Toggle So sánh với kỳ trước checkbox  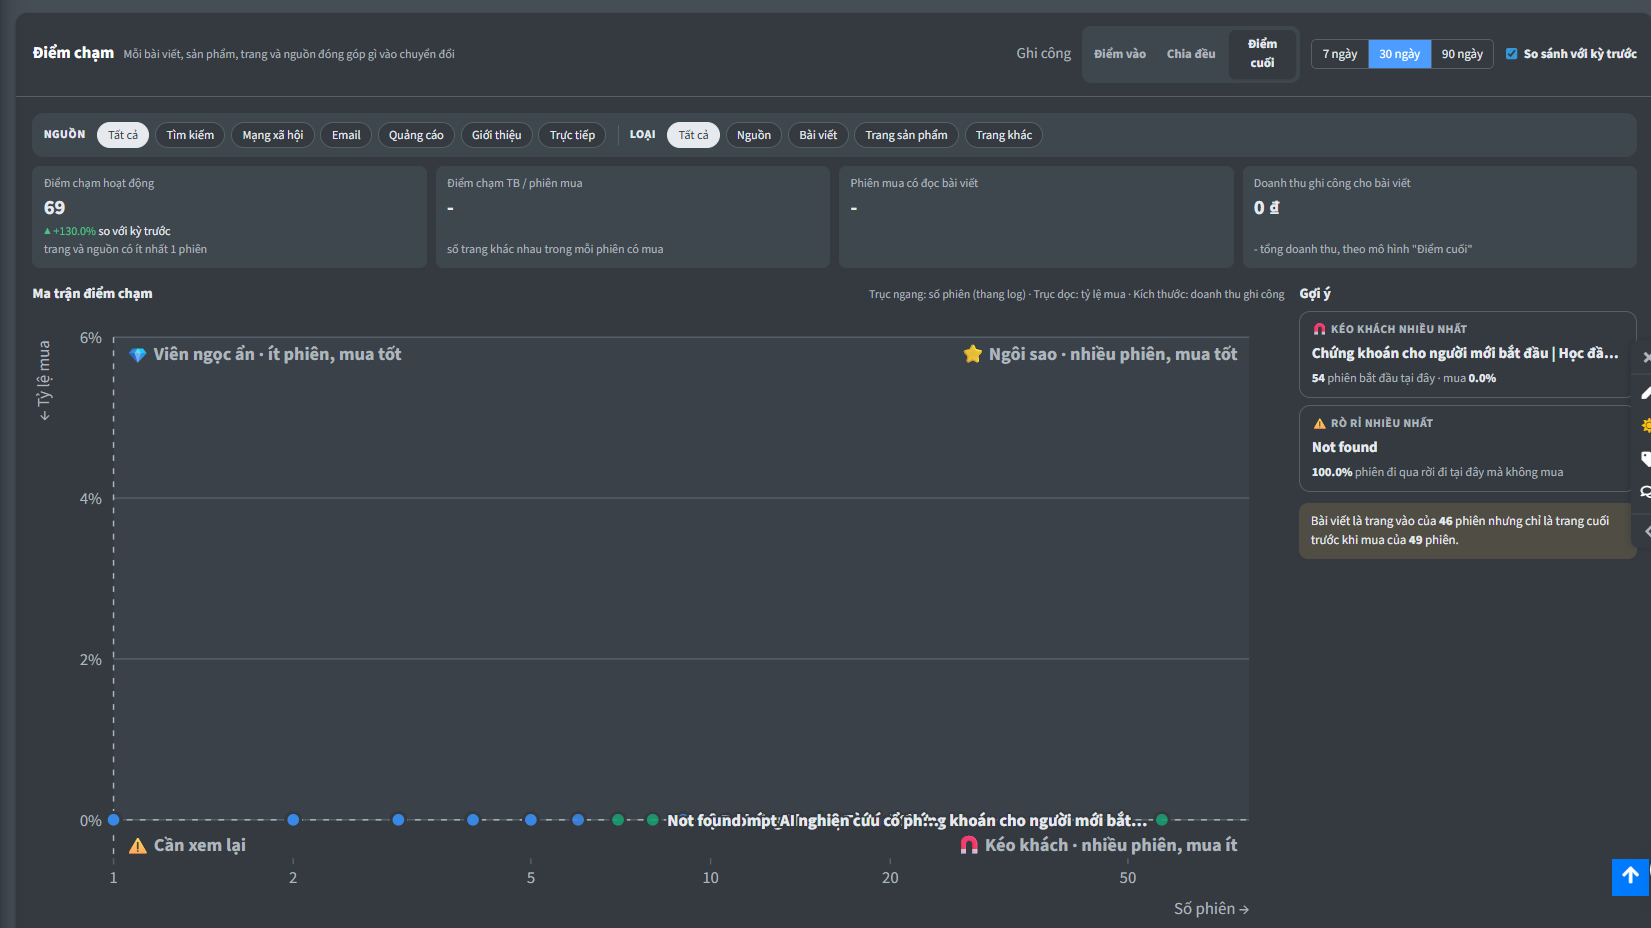pos(1512,54)
